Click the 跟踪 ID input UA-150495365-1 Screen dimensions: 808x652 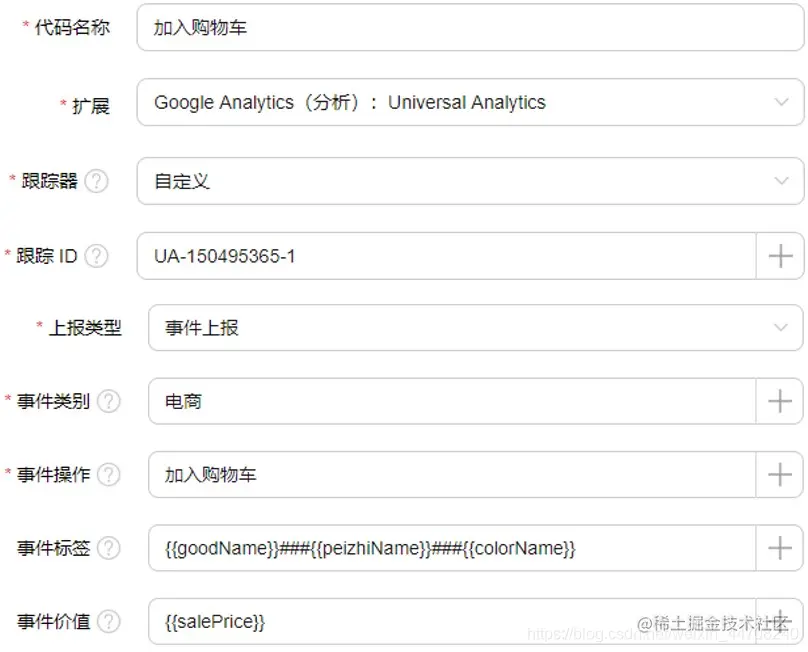point(447,256)
